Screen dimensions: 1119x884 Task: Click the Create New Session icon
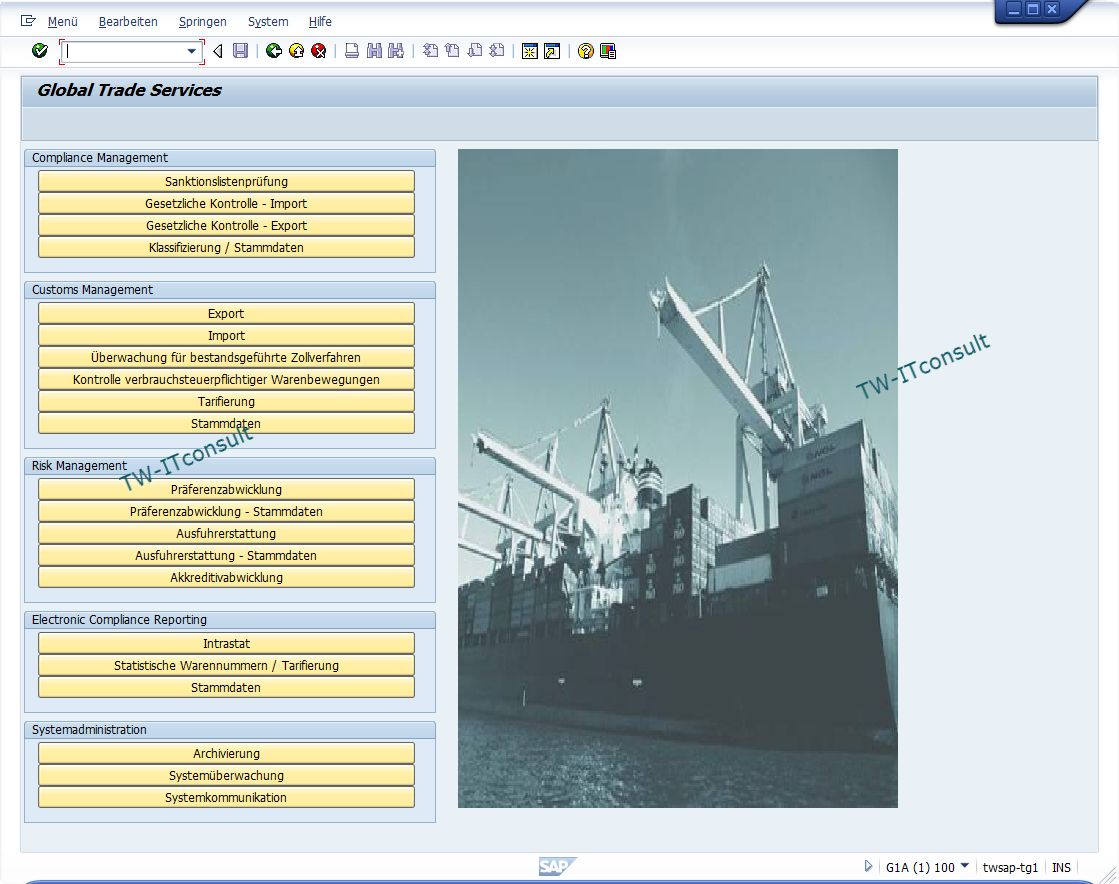click(x=530, y=51)
